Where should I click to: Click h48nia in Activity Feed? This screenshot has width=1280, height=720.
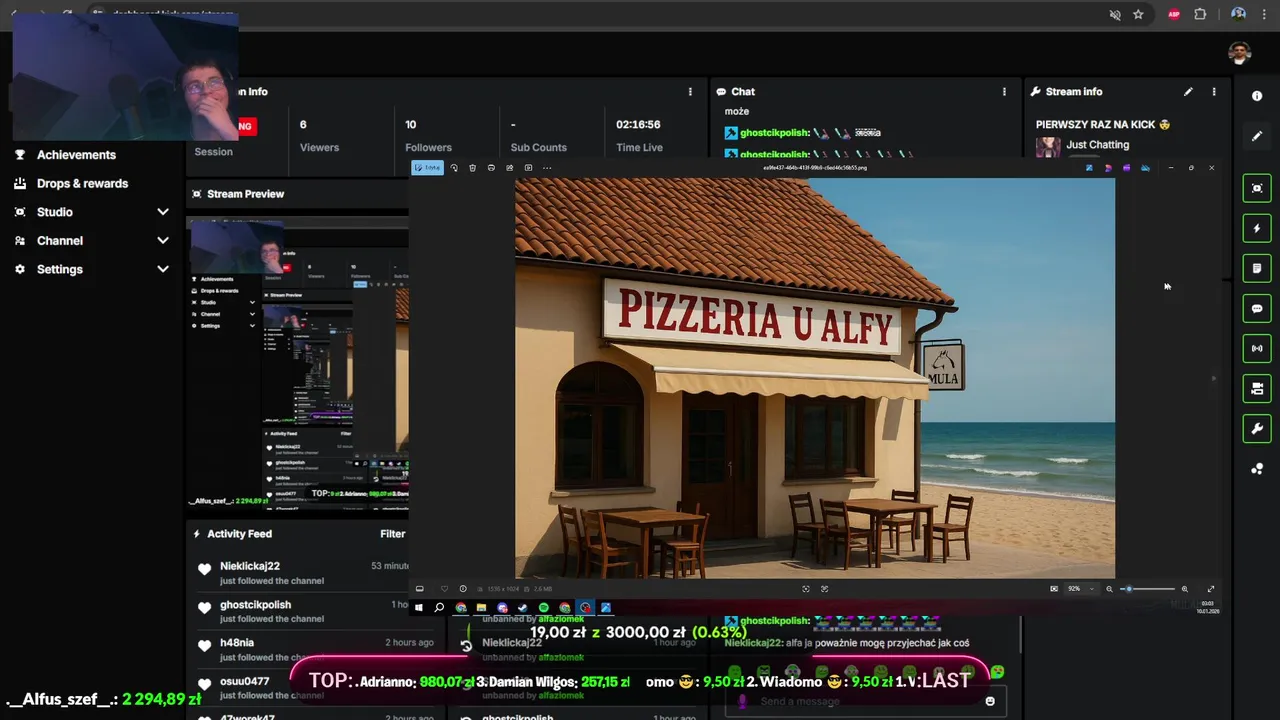pos(237,643)
